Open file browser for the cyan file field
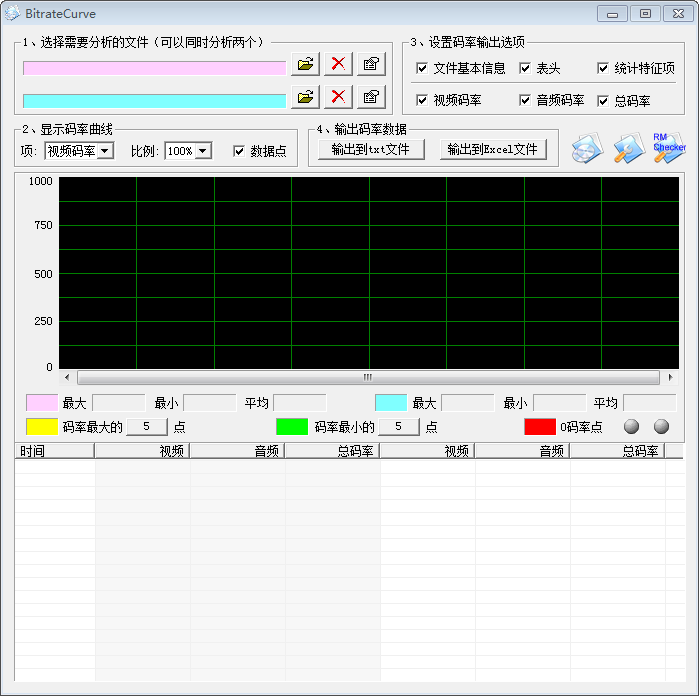Viewport: 699px width, 696px height. pos(305,97)
